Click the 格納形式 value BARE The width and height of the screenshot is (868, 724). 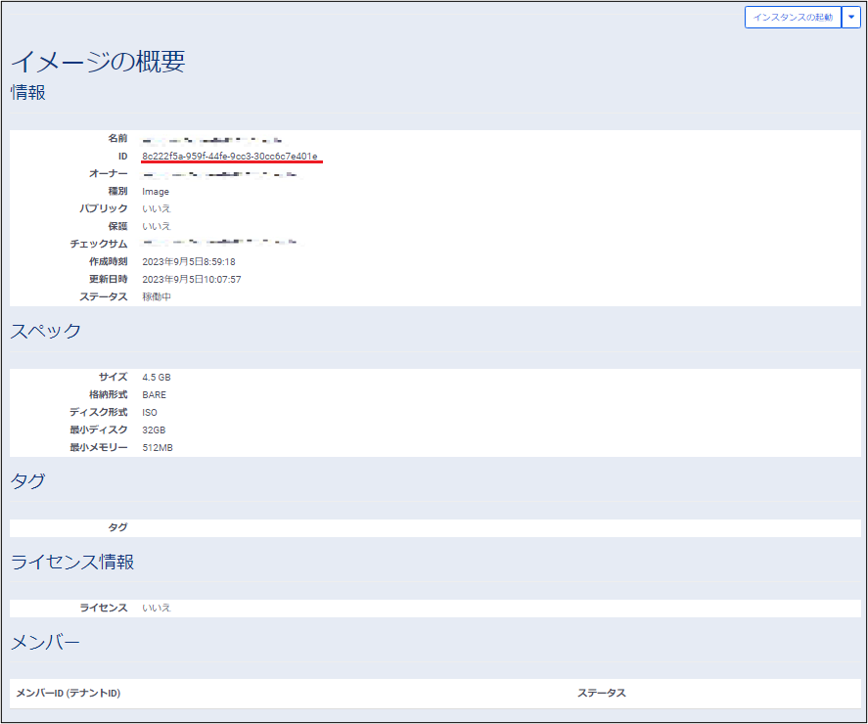coord(154,395)
